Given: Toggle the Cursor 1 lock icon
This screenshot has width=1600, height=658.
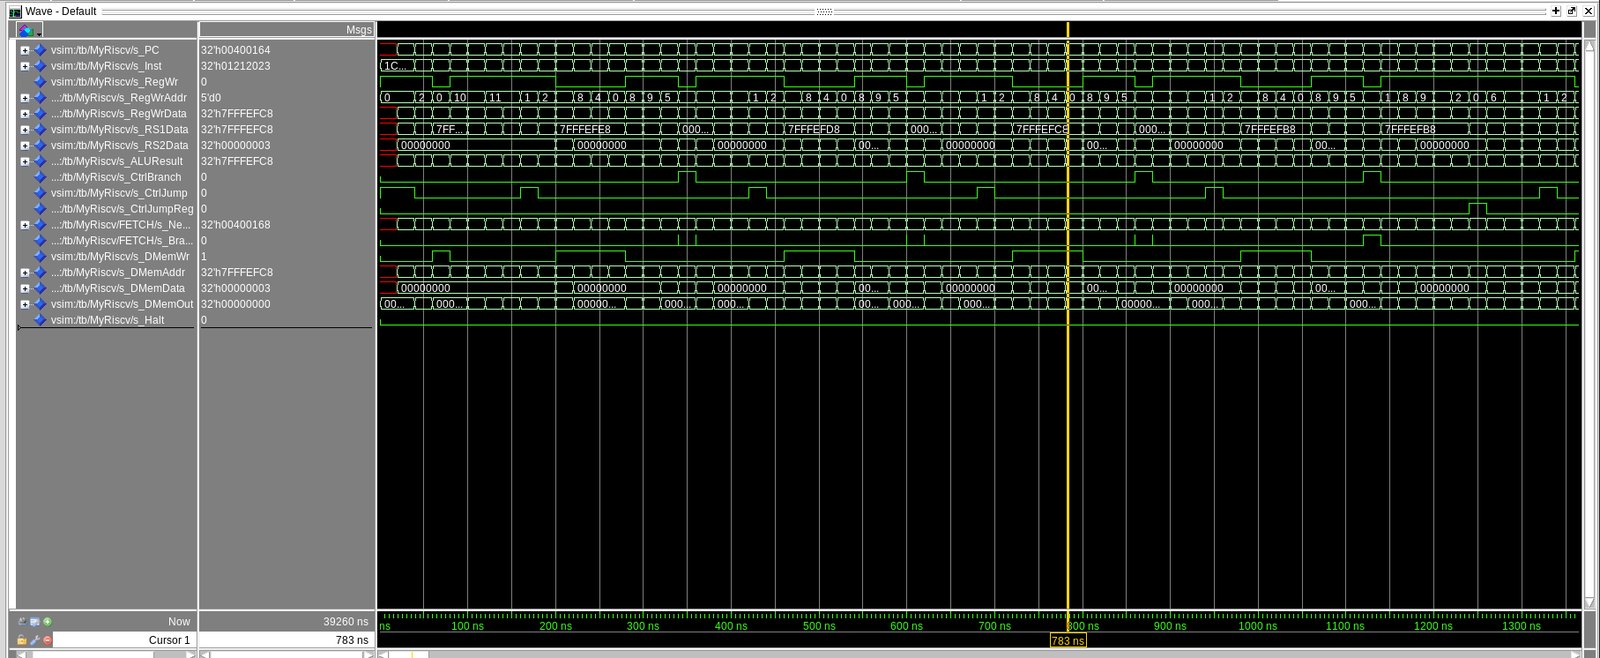Looking at the screenshot, I should (22, 640).
